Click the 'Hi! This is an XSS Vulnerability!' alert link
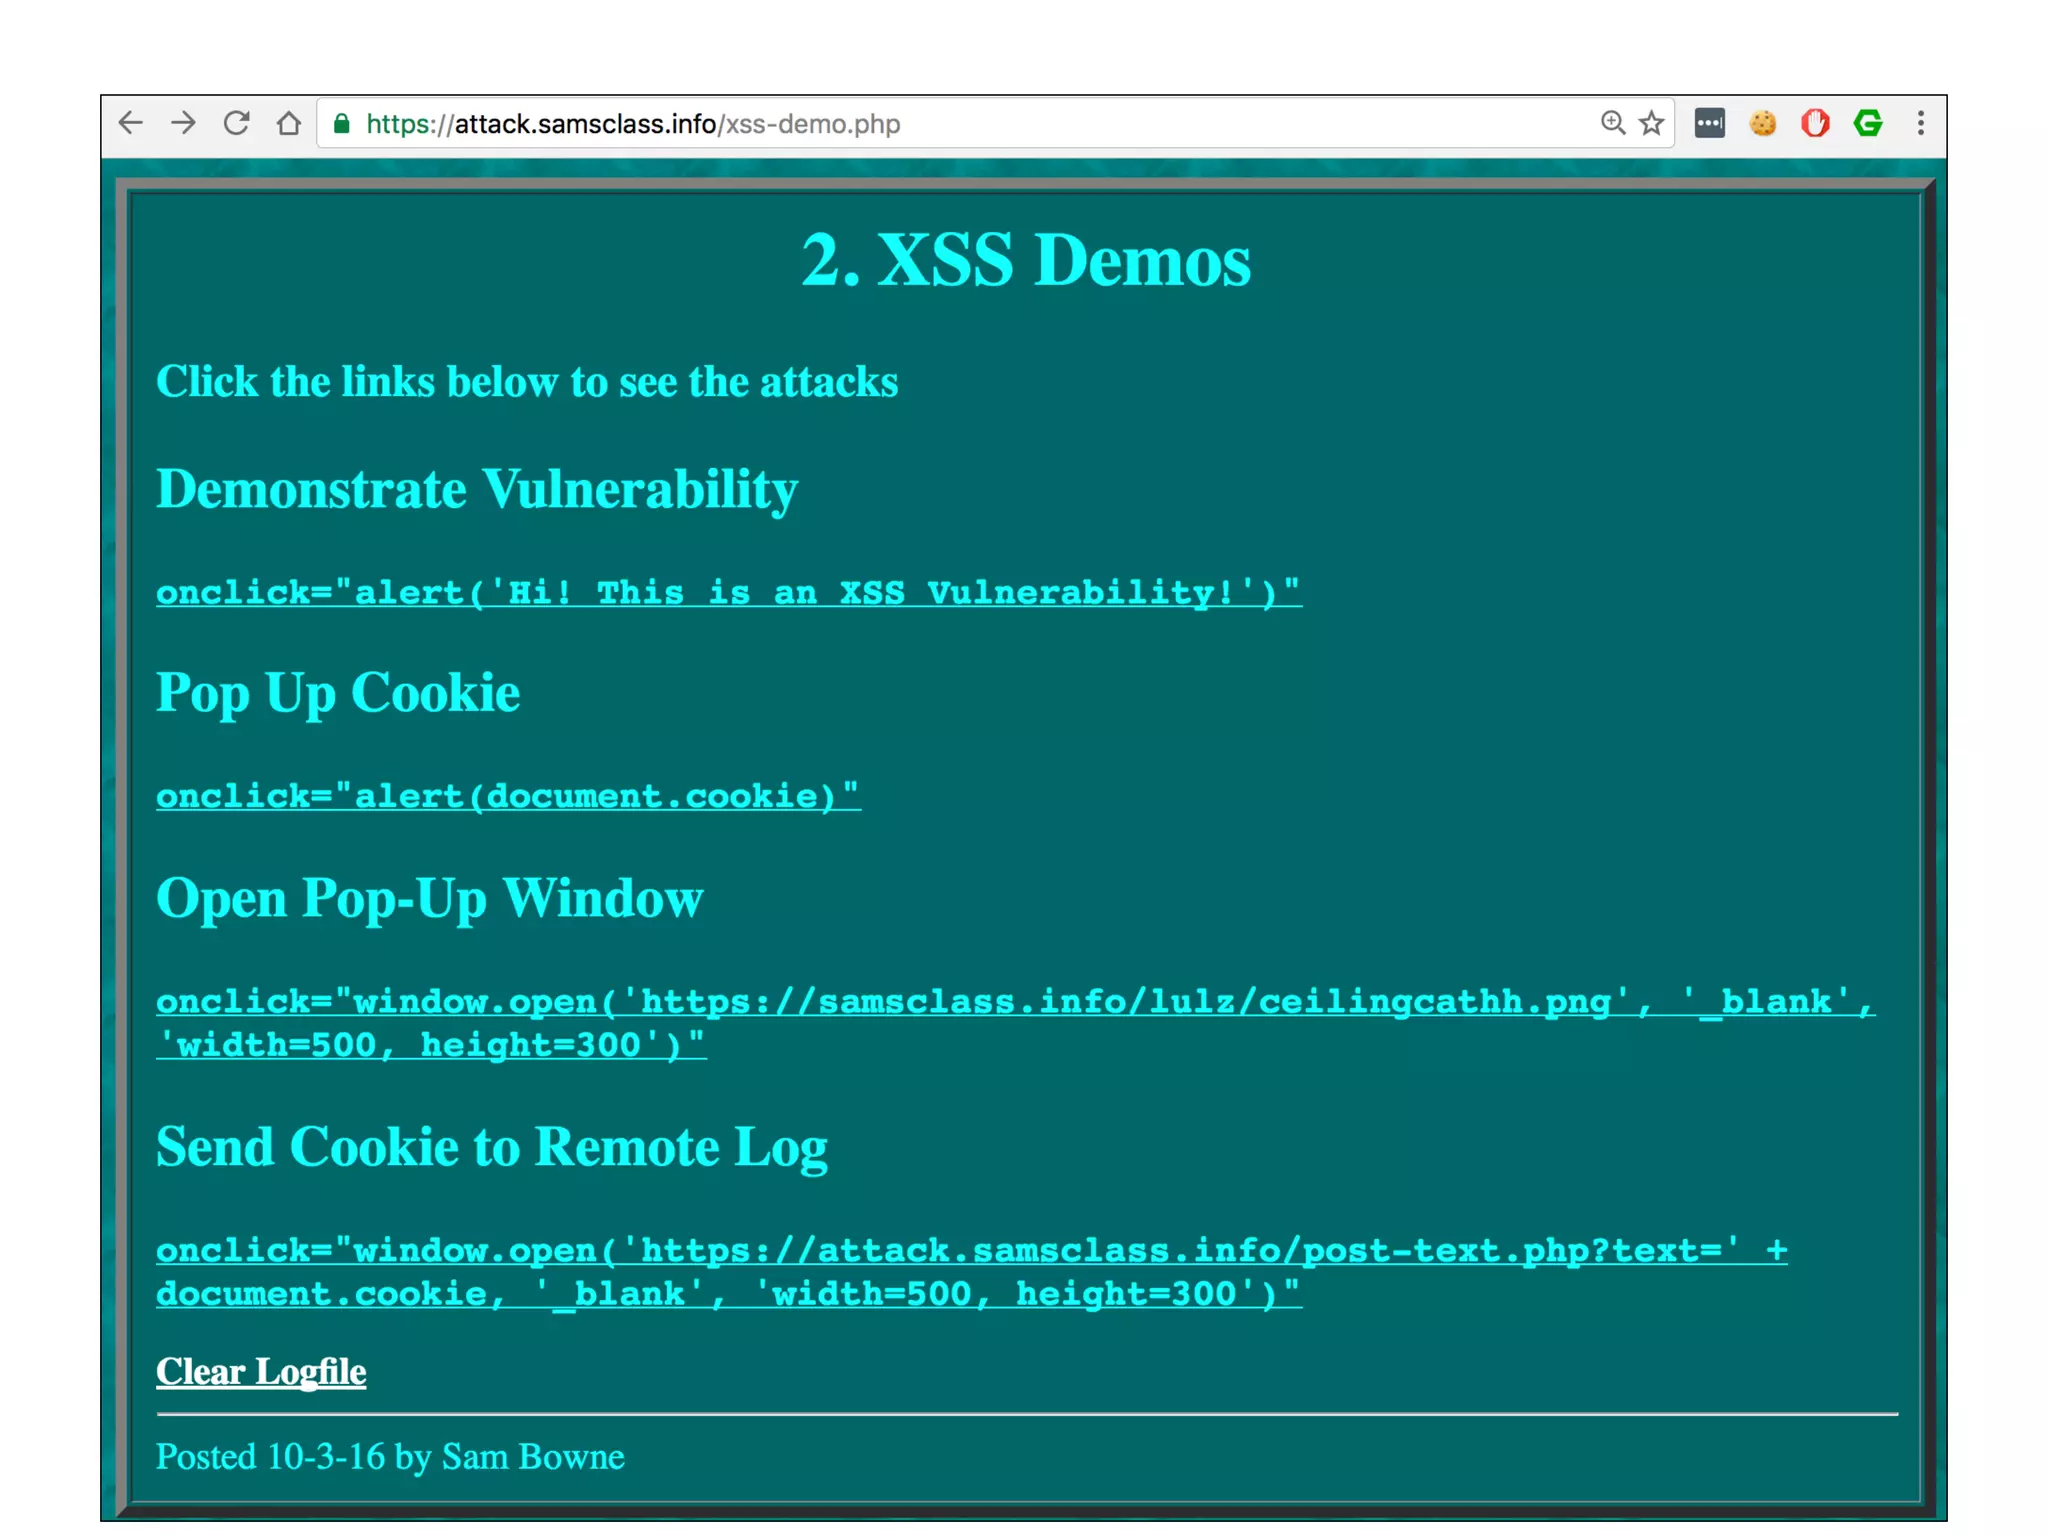 click(728, 592)
